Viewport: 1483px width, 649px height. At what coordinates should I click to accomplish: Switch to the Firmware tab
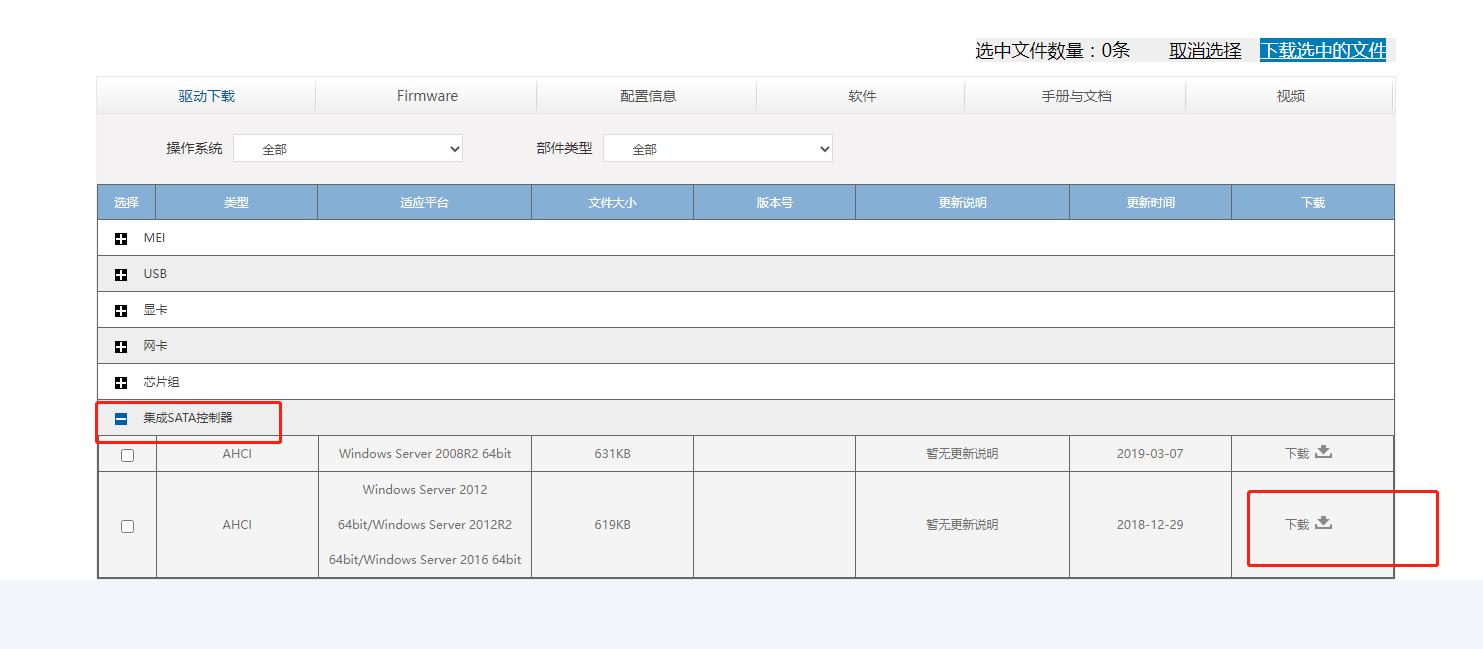[x=427, y=96]
